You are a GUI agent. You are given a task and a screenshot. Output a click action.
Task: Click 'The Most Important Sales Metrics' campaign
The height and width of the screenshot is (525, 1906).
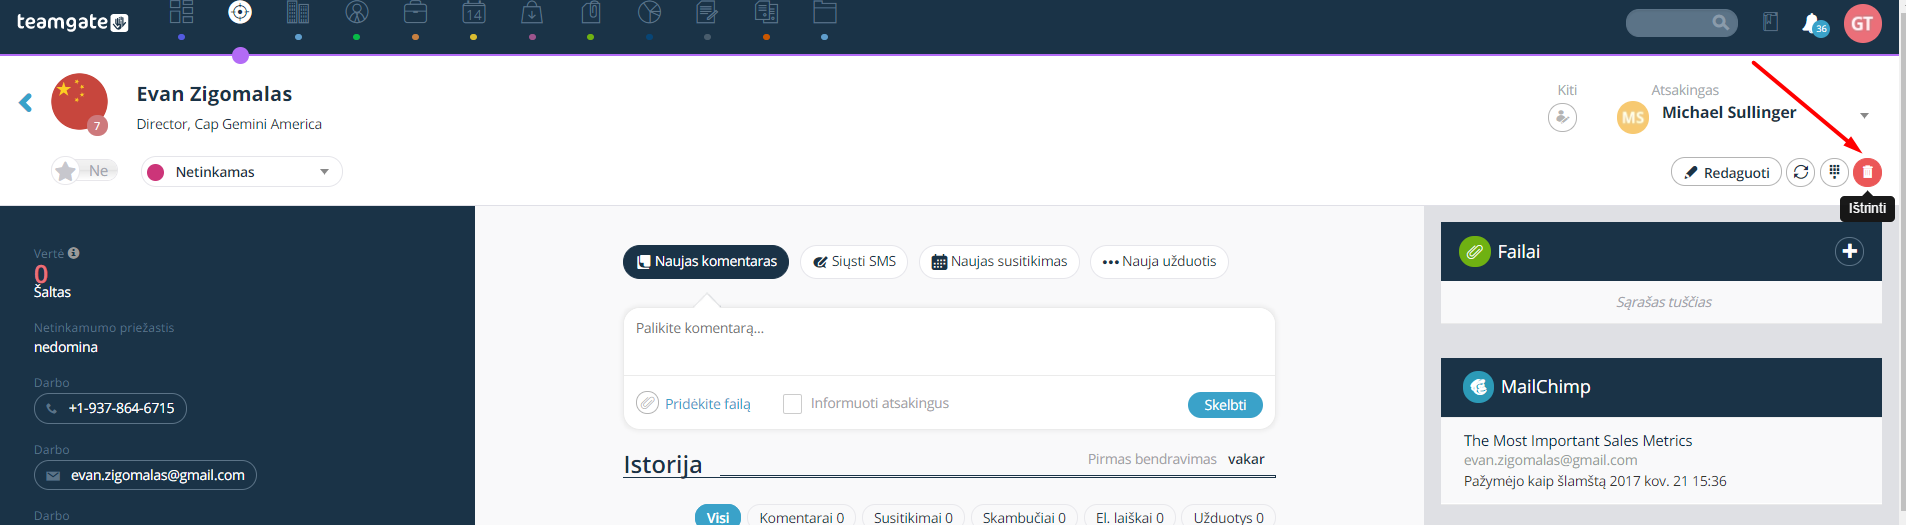[x=1578, y=441]
